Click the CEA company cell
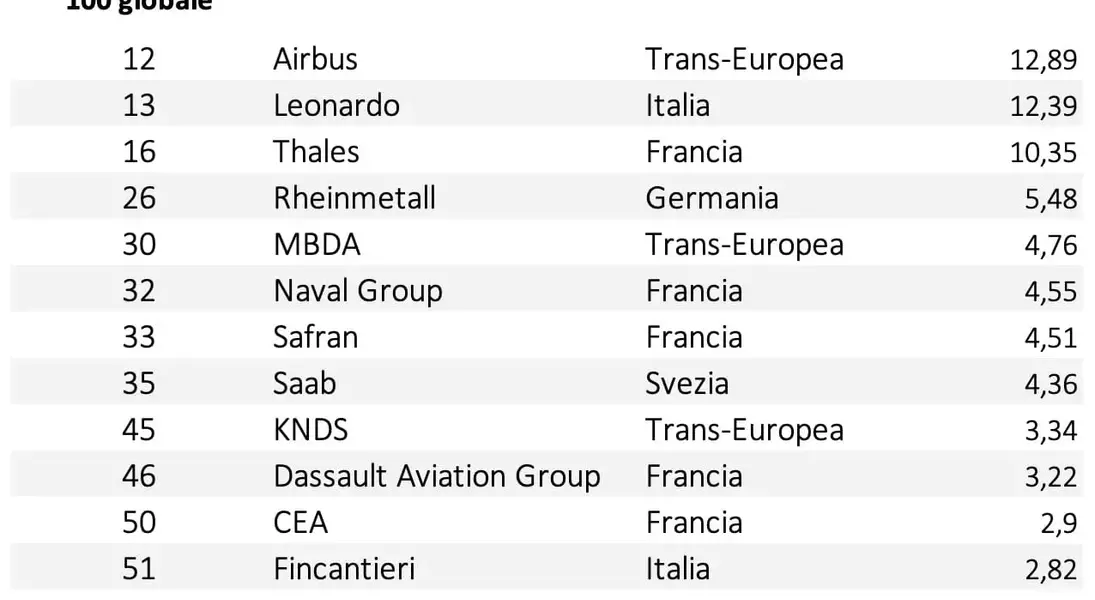Viewport: 1095px width, 600px height. tap(300, 522)
